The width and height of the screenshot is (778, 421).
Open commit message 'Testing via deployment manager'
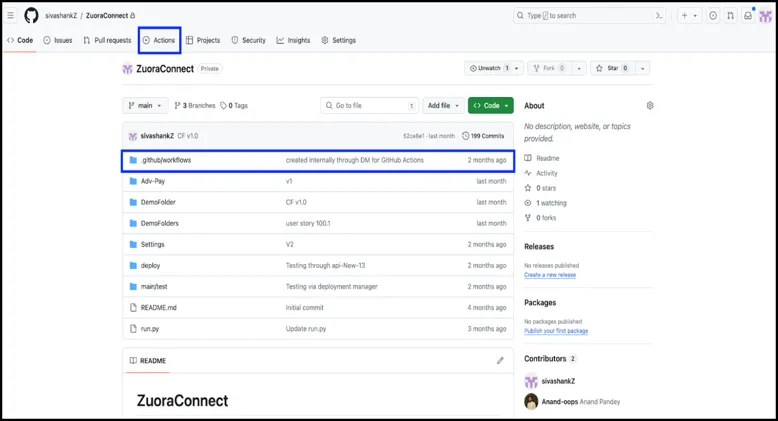tap(331, 286)
